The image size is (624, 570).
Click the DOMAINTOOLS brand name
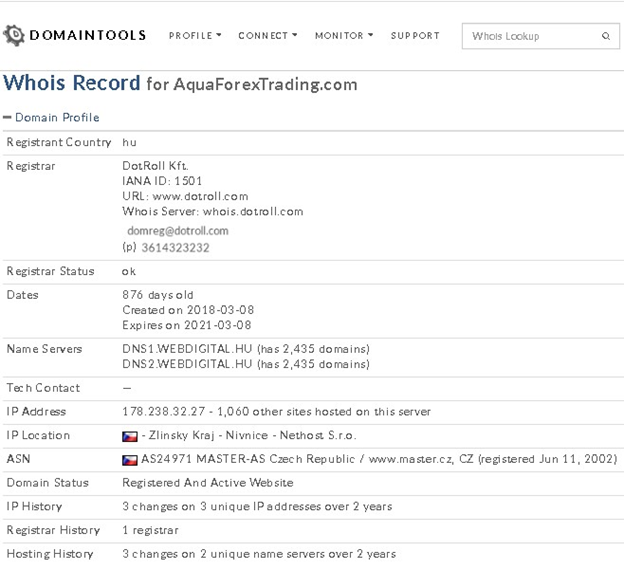(x=88, y=35)
